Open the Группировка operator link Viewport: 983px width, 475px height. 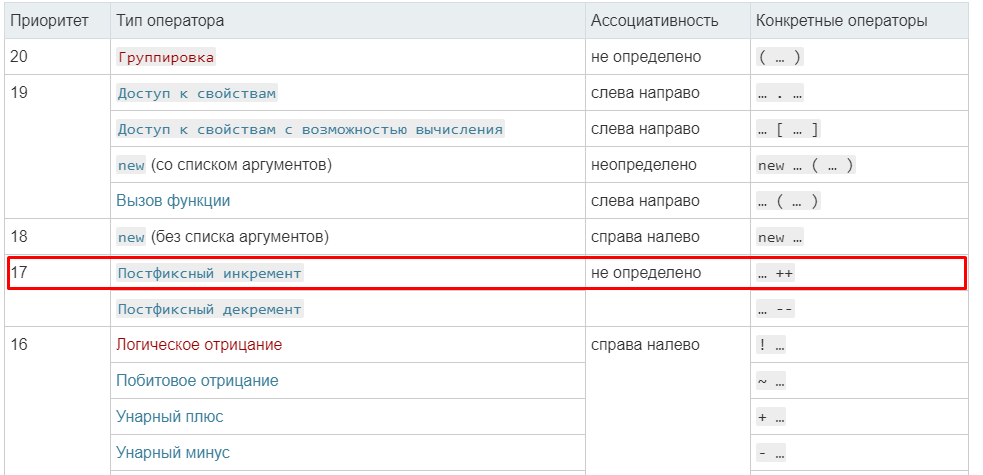(166, 57)
